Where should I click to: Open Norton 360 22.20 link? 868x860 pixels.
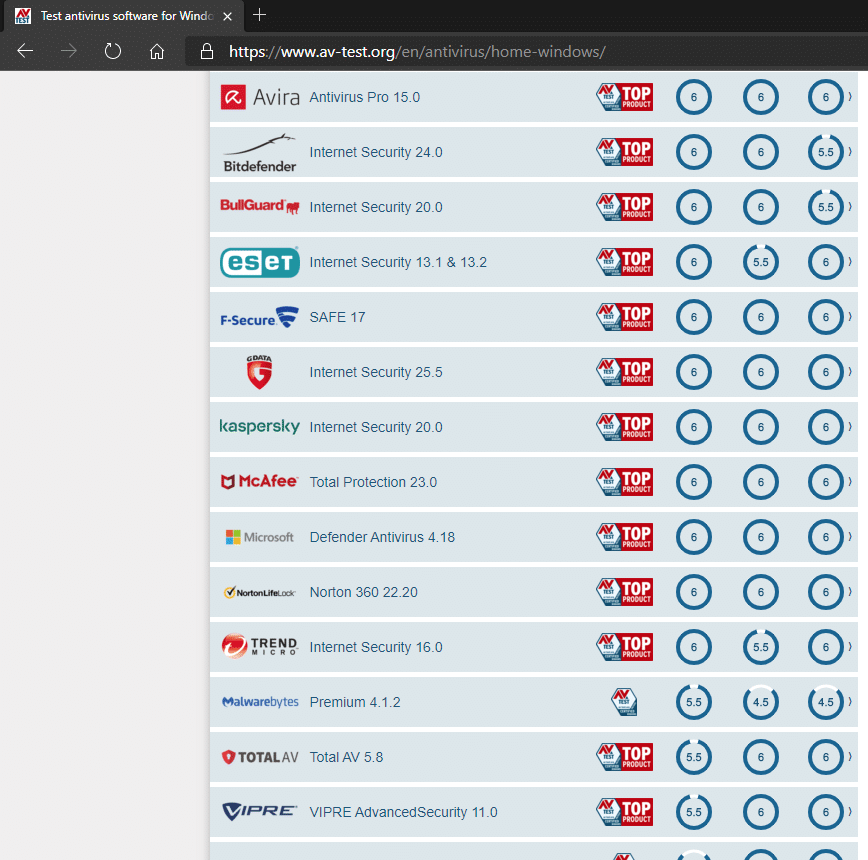pyautogui.click(x=363, y=592)
